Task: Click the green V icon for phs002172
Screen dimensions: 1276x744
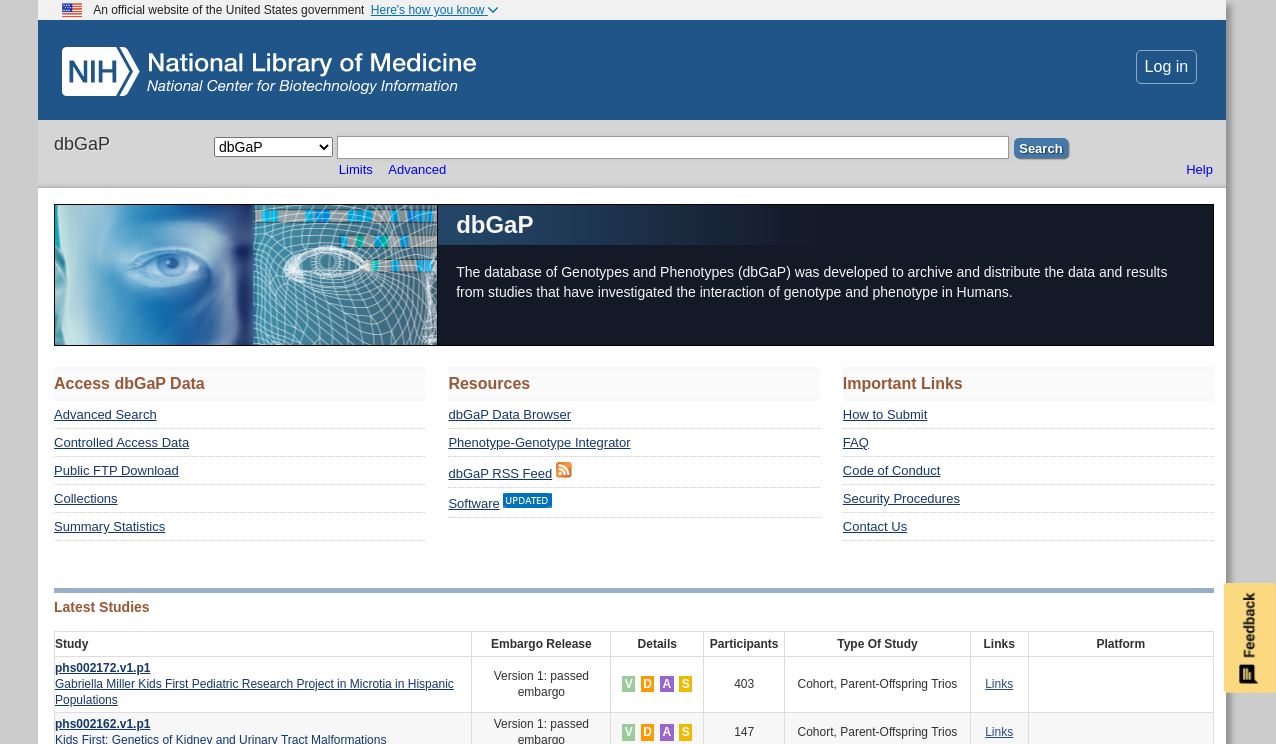Action: pyautogui.click(x=628, y=684)
